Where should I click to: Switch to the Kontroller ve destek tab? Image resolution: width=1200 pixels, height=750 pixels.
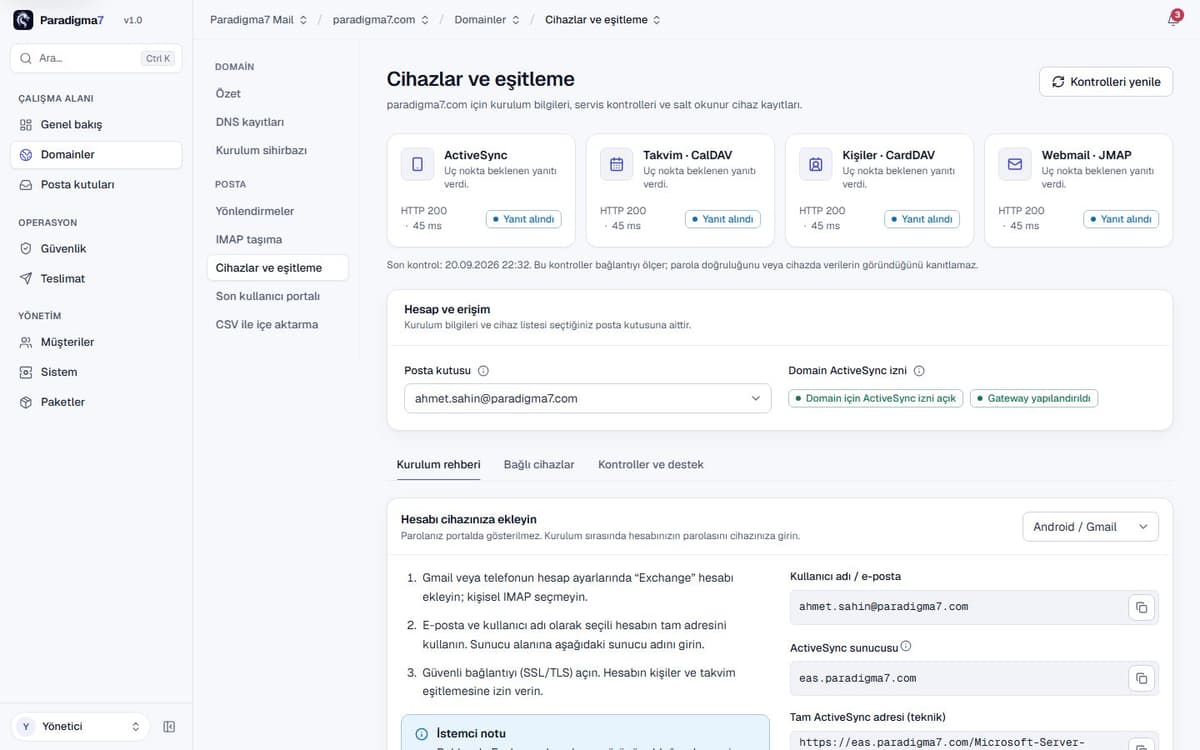click(651, 465)
